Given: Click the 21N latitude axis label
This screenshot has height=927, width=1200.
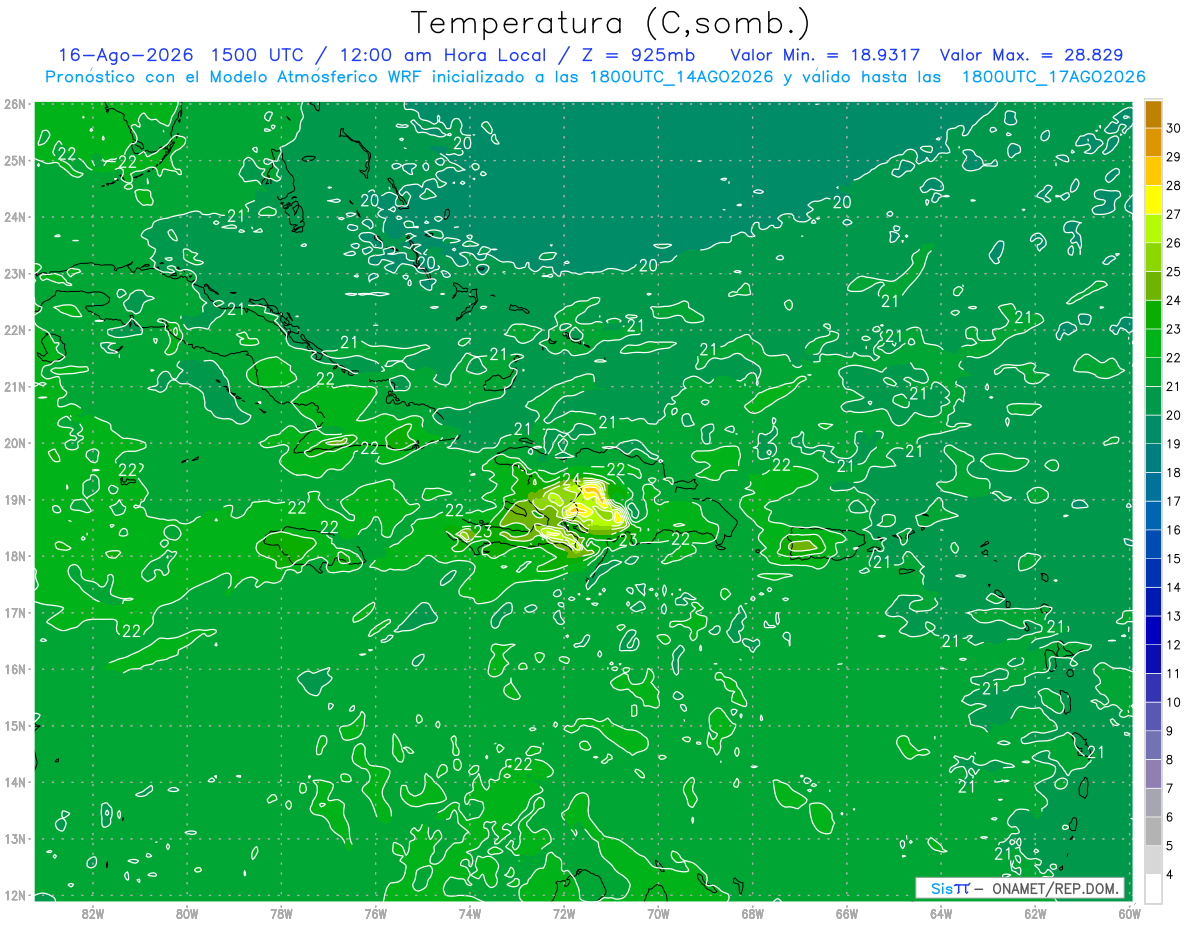Looking at the screenshot, I should 15,387.
